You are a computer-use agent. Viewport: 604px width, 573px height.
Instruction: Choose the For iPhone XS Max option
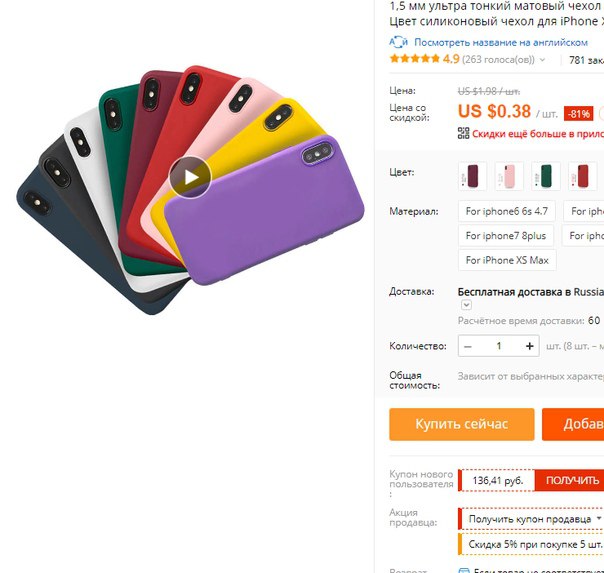pos(507,260)
